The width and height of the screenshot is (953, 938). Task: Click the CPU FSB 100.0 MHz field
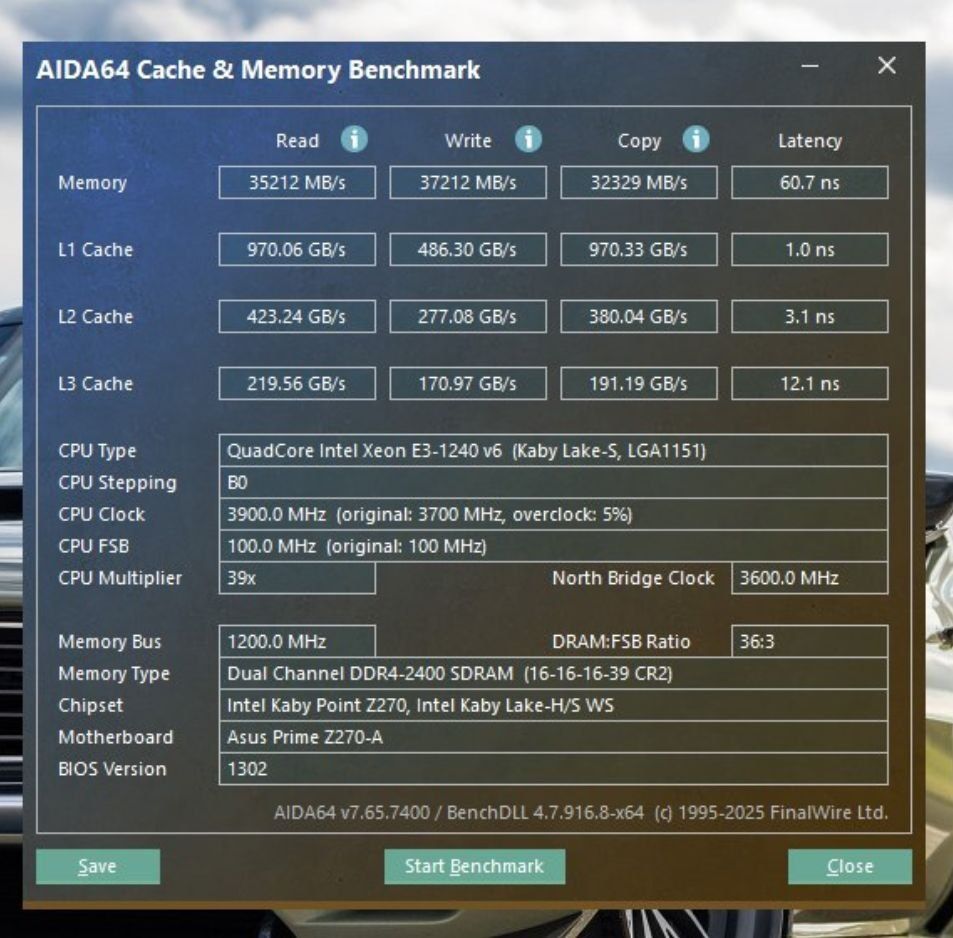[x=553, y=546]
